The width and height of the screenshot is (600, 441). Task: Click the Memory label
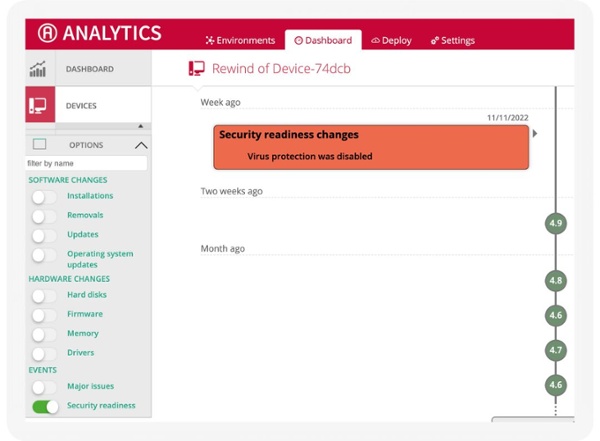click(83, 333)
